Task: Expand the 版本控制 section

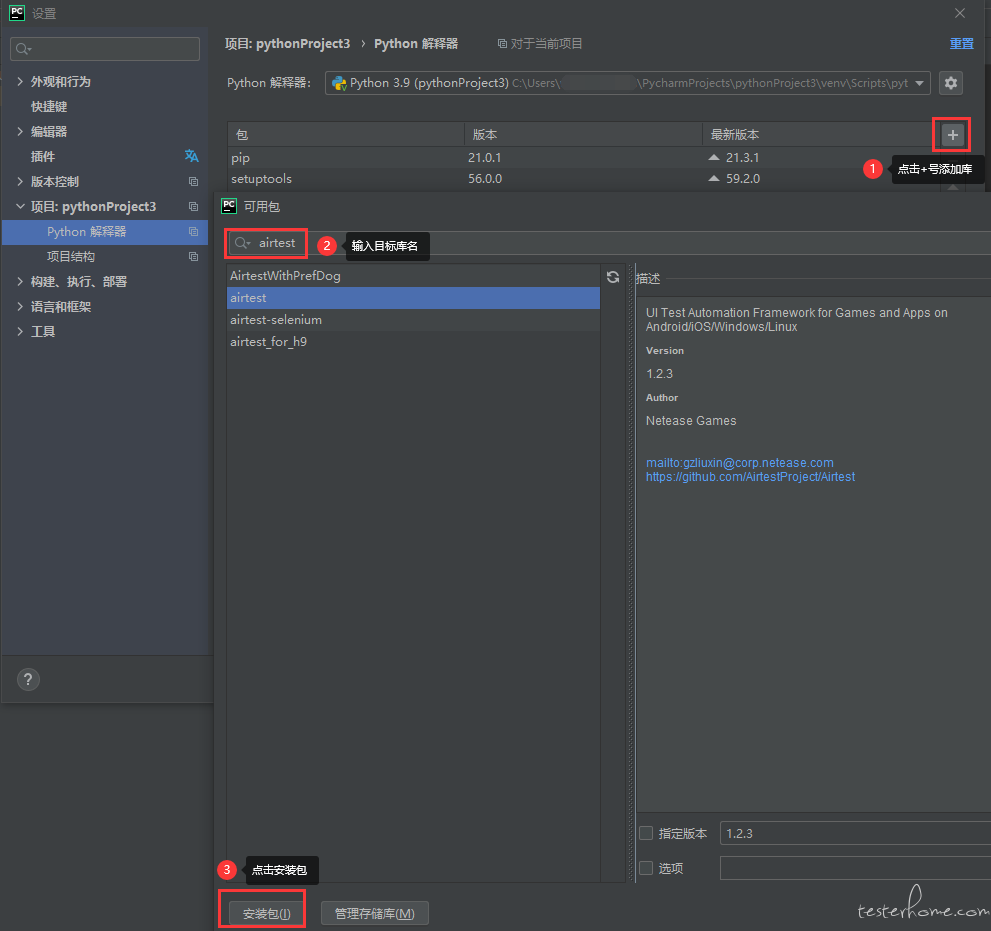Action: click(x=20, y=181)
